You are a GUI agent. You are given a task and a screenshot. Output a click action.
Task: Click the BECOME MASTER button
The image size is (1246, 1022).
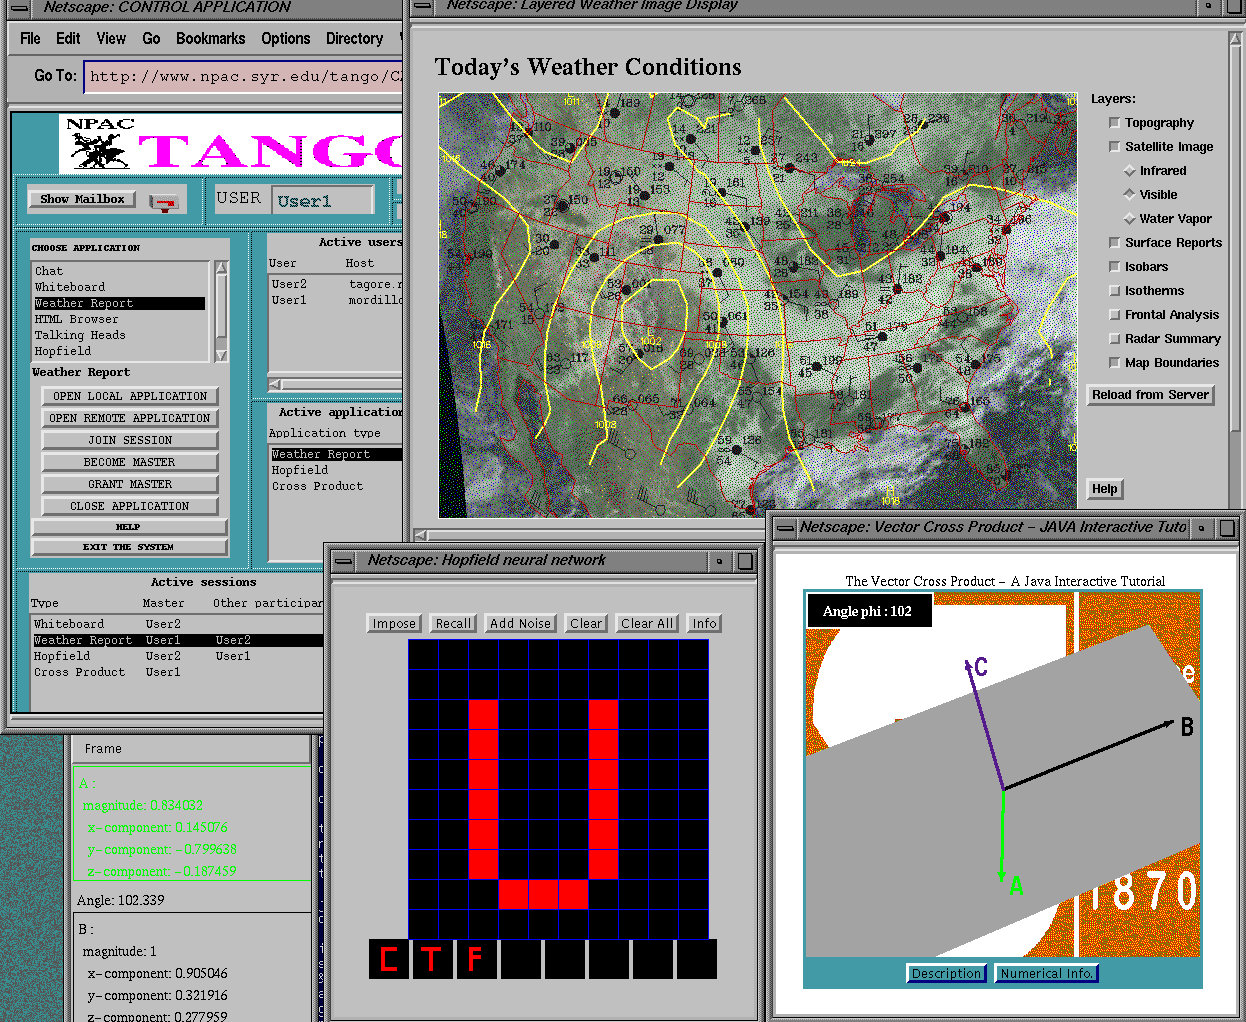point(130,462)
